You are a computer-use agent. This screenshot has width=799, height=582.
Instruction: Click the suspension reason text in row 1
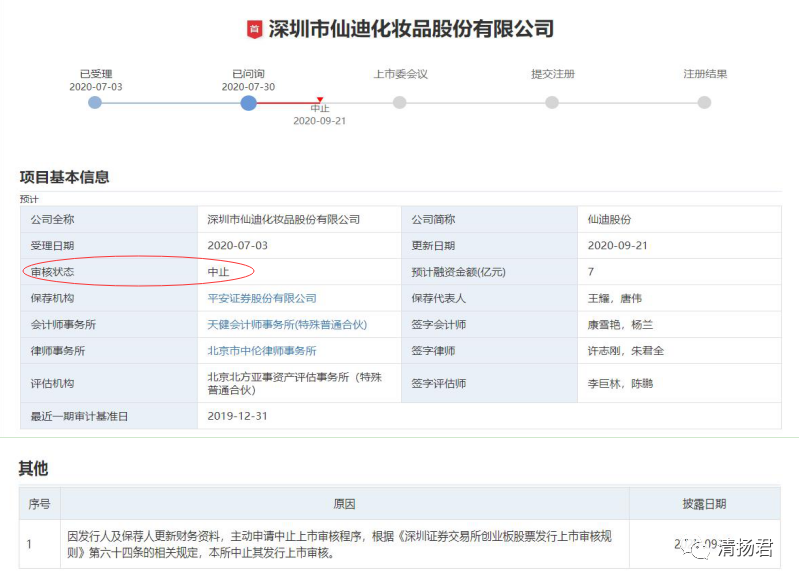tap(339, 544)
